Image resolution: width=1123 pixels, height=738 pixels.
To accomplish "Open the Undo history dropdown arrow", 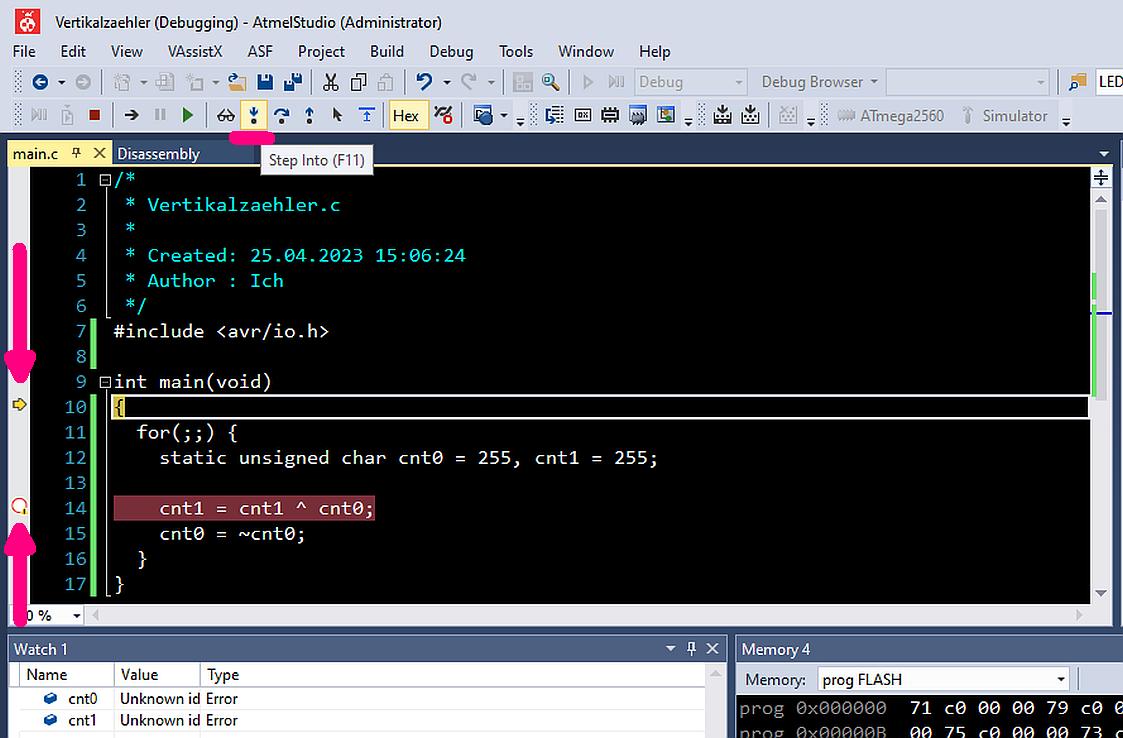I will click(x=447, y=82).
